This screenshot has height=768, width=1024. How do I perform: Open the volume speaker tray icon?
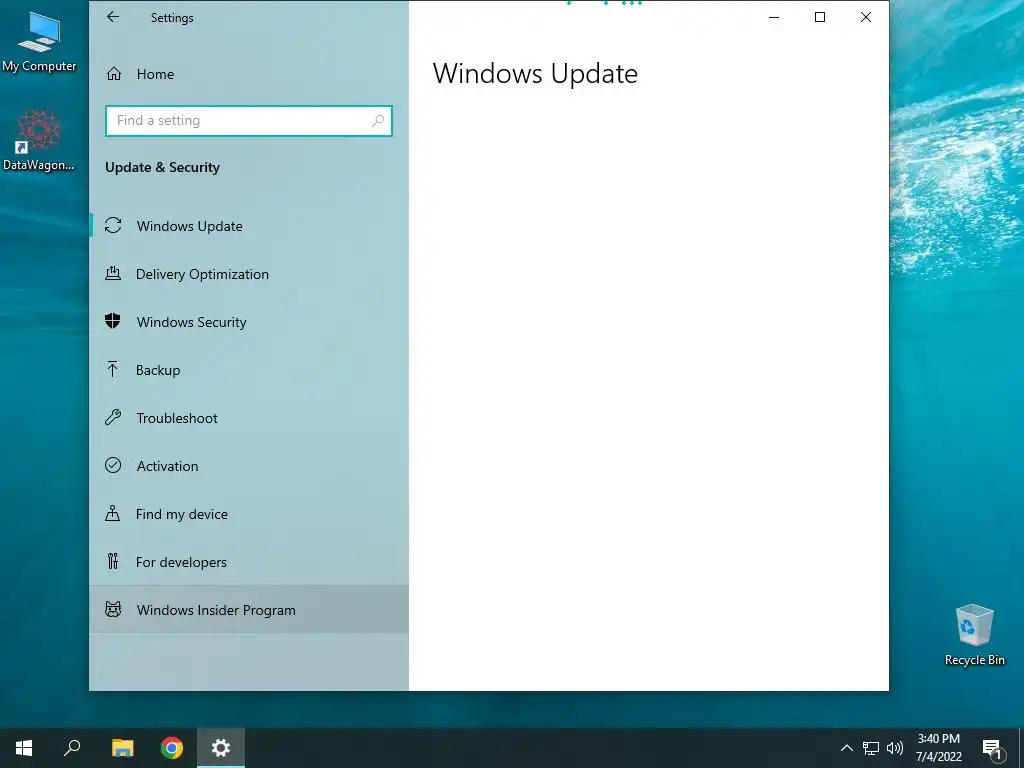click(895, 748)
